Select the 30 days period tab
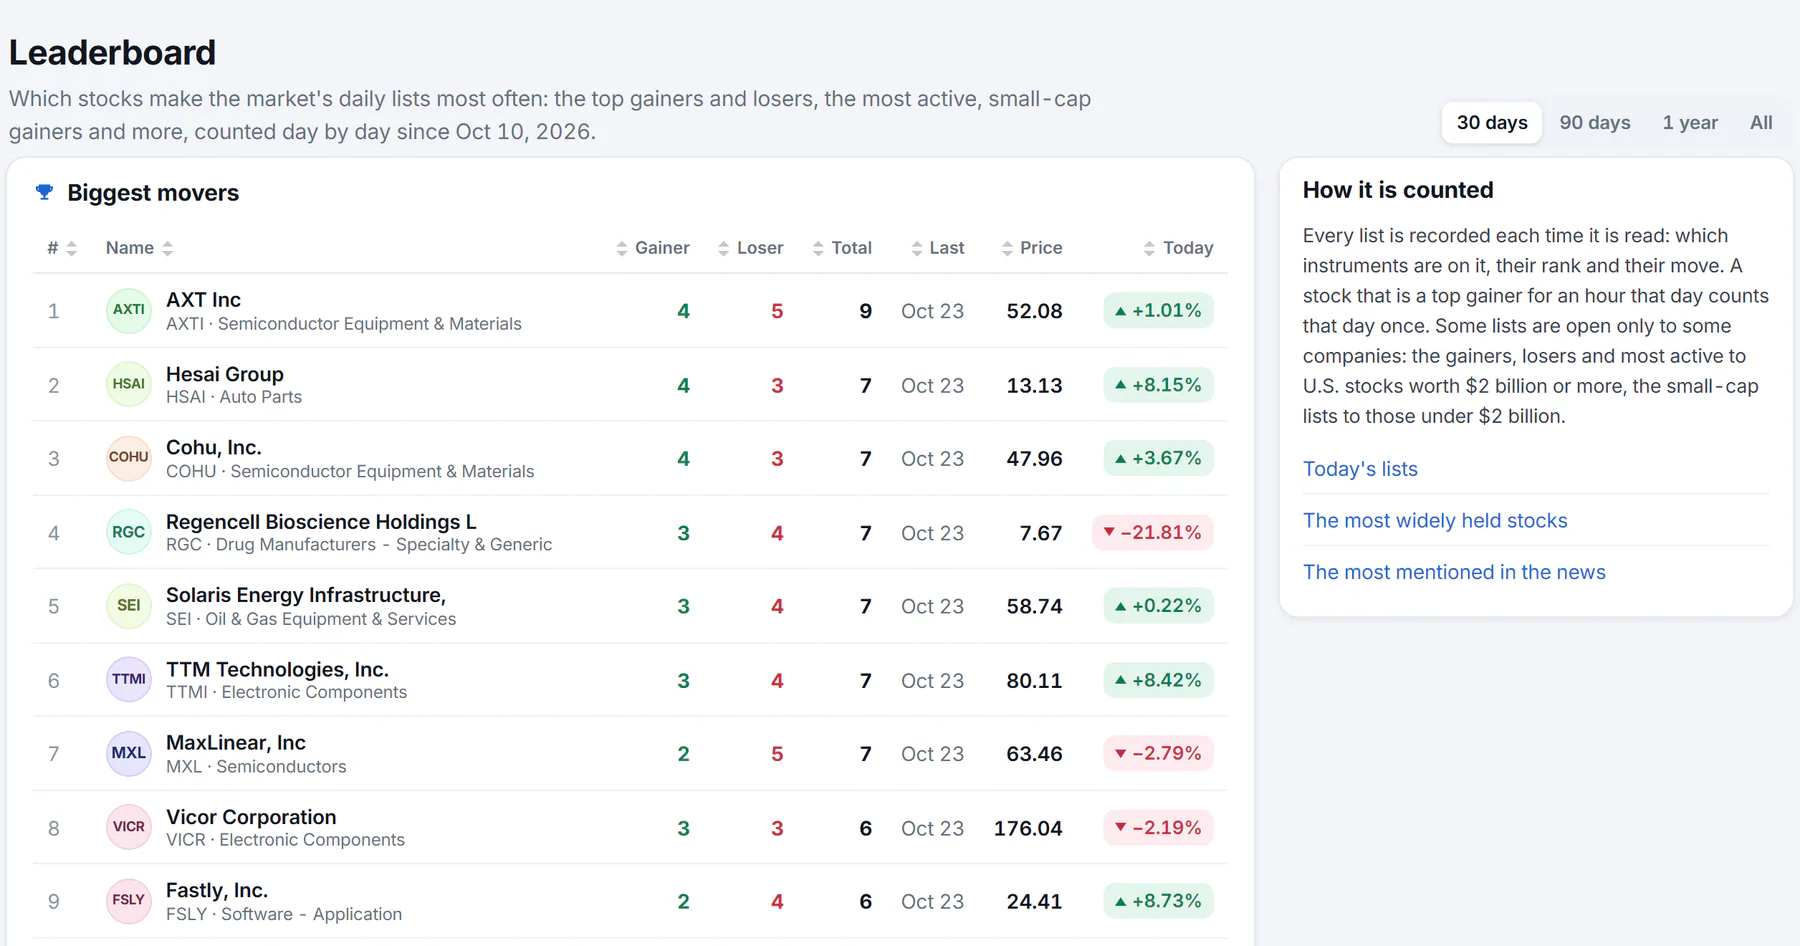This screenshot has width=1800, height=946. (1492, 123)
